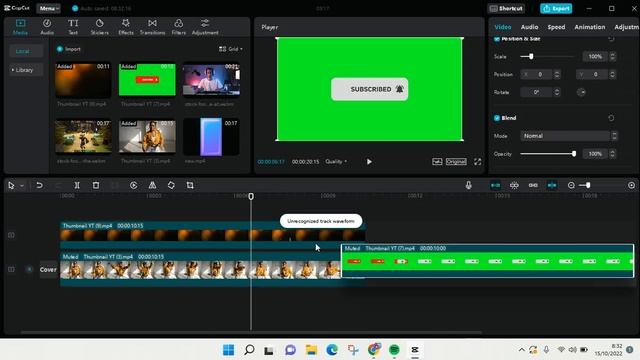This screenshot has width=640, height=360.
Task: Toggle the Position & Size checkbox
Action: pyautogui.click(x=497, y=39)
